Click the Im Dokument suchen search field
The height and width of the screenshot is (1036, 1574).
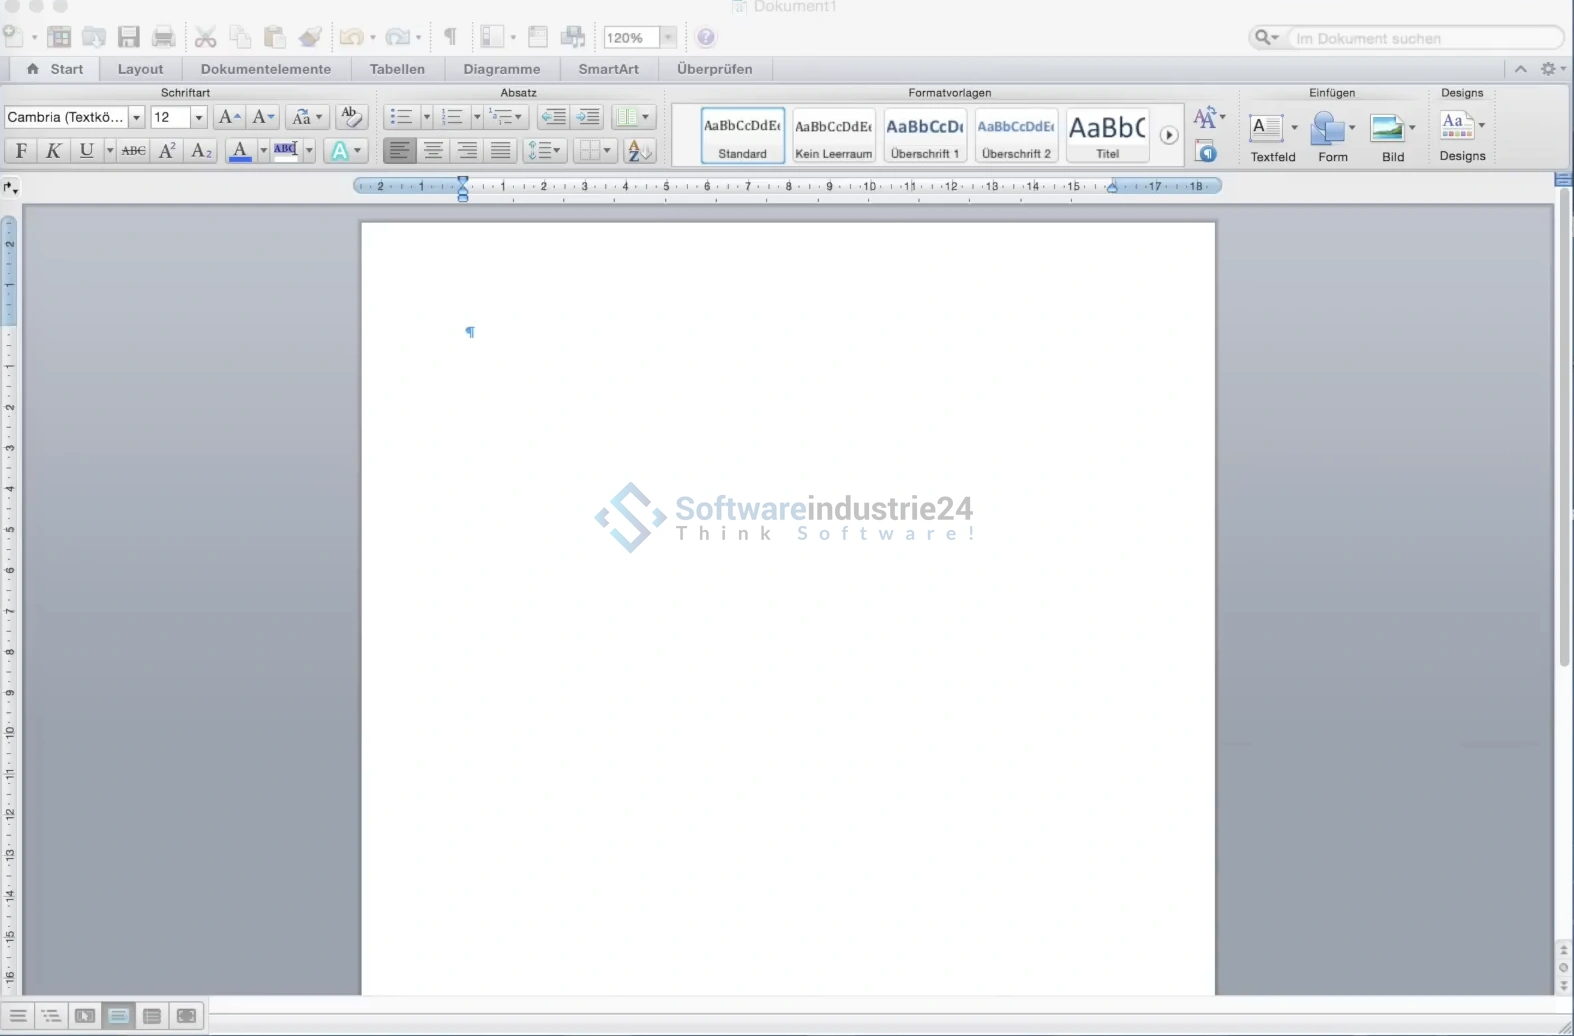tap(1423, 38)
